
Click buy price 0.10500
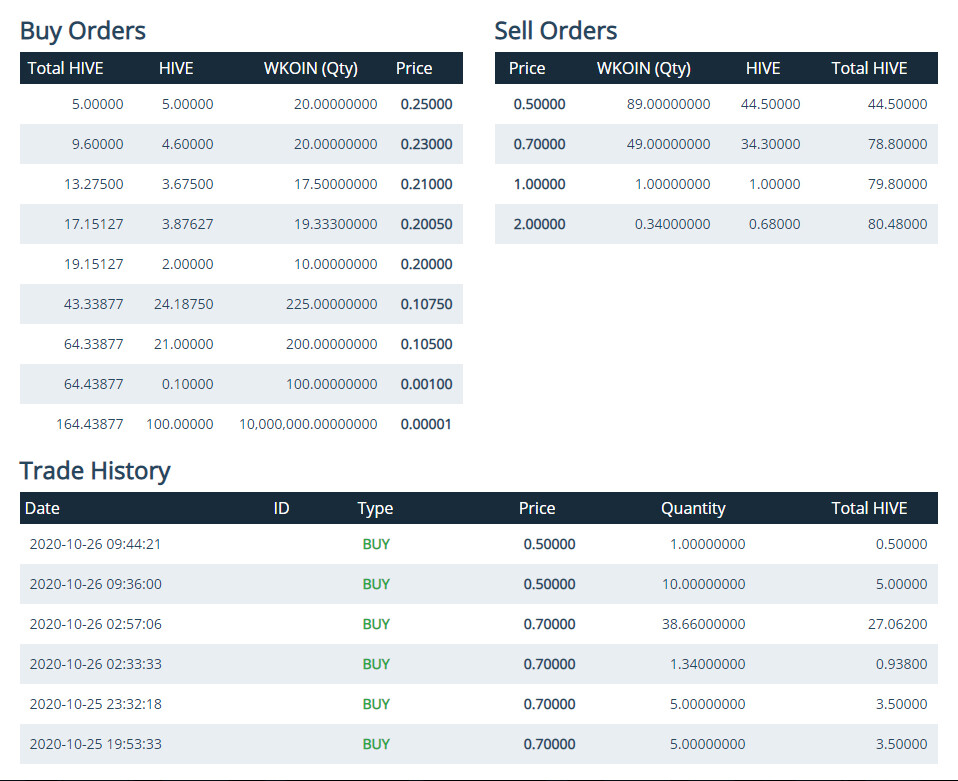coord(426,344)
